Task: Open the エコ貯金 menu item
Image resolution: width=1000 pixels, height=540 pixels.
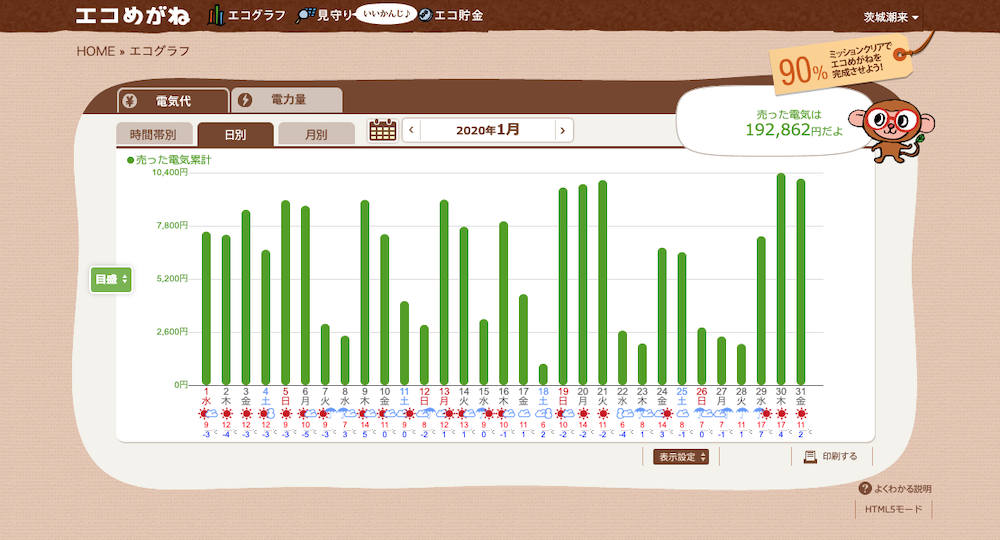Action: 450,15
